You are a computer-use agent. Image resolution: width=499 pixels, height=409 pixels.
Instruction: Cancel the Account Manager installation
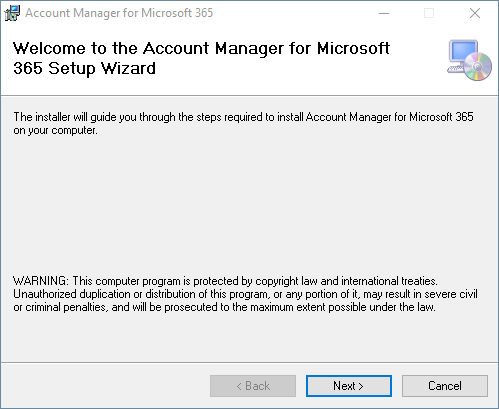point(445,386)
